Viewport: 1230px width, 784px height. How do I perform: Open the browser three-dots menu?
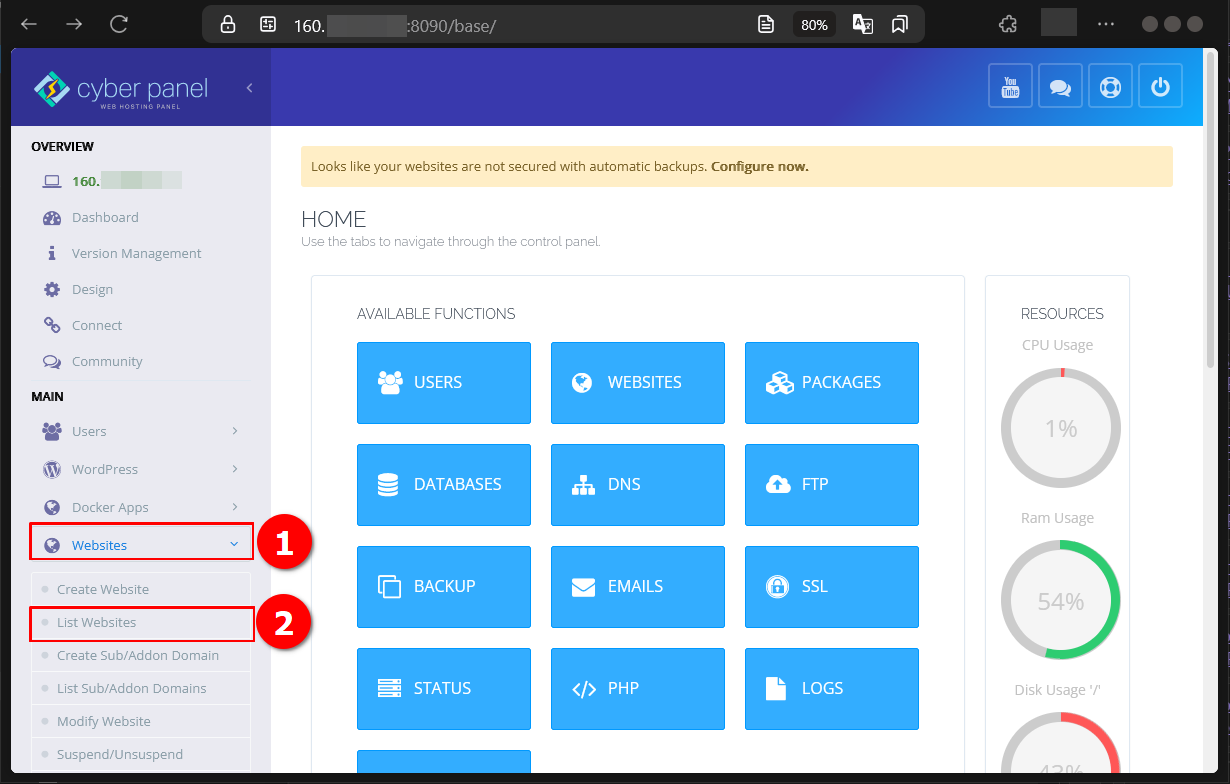click(1105, 24)
